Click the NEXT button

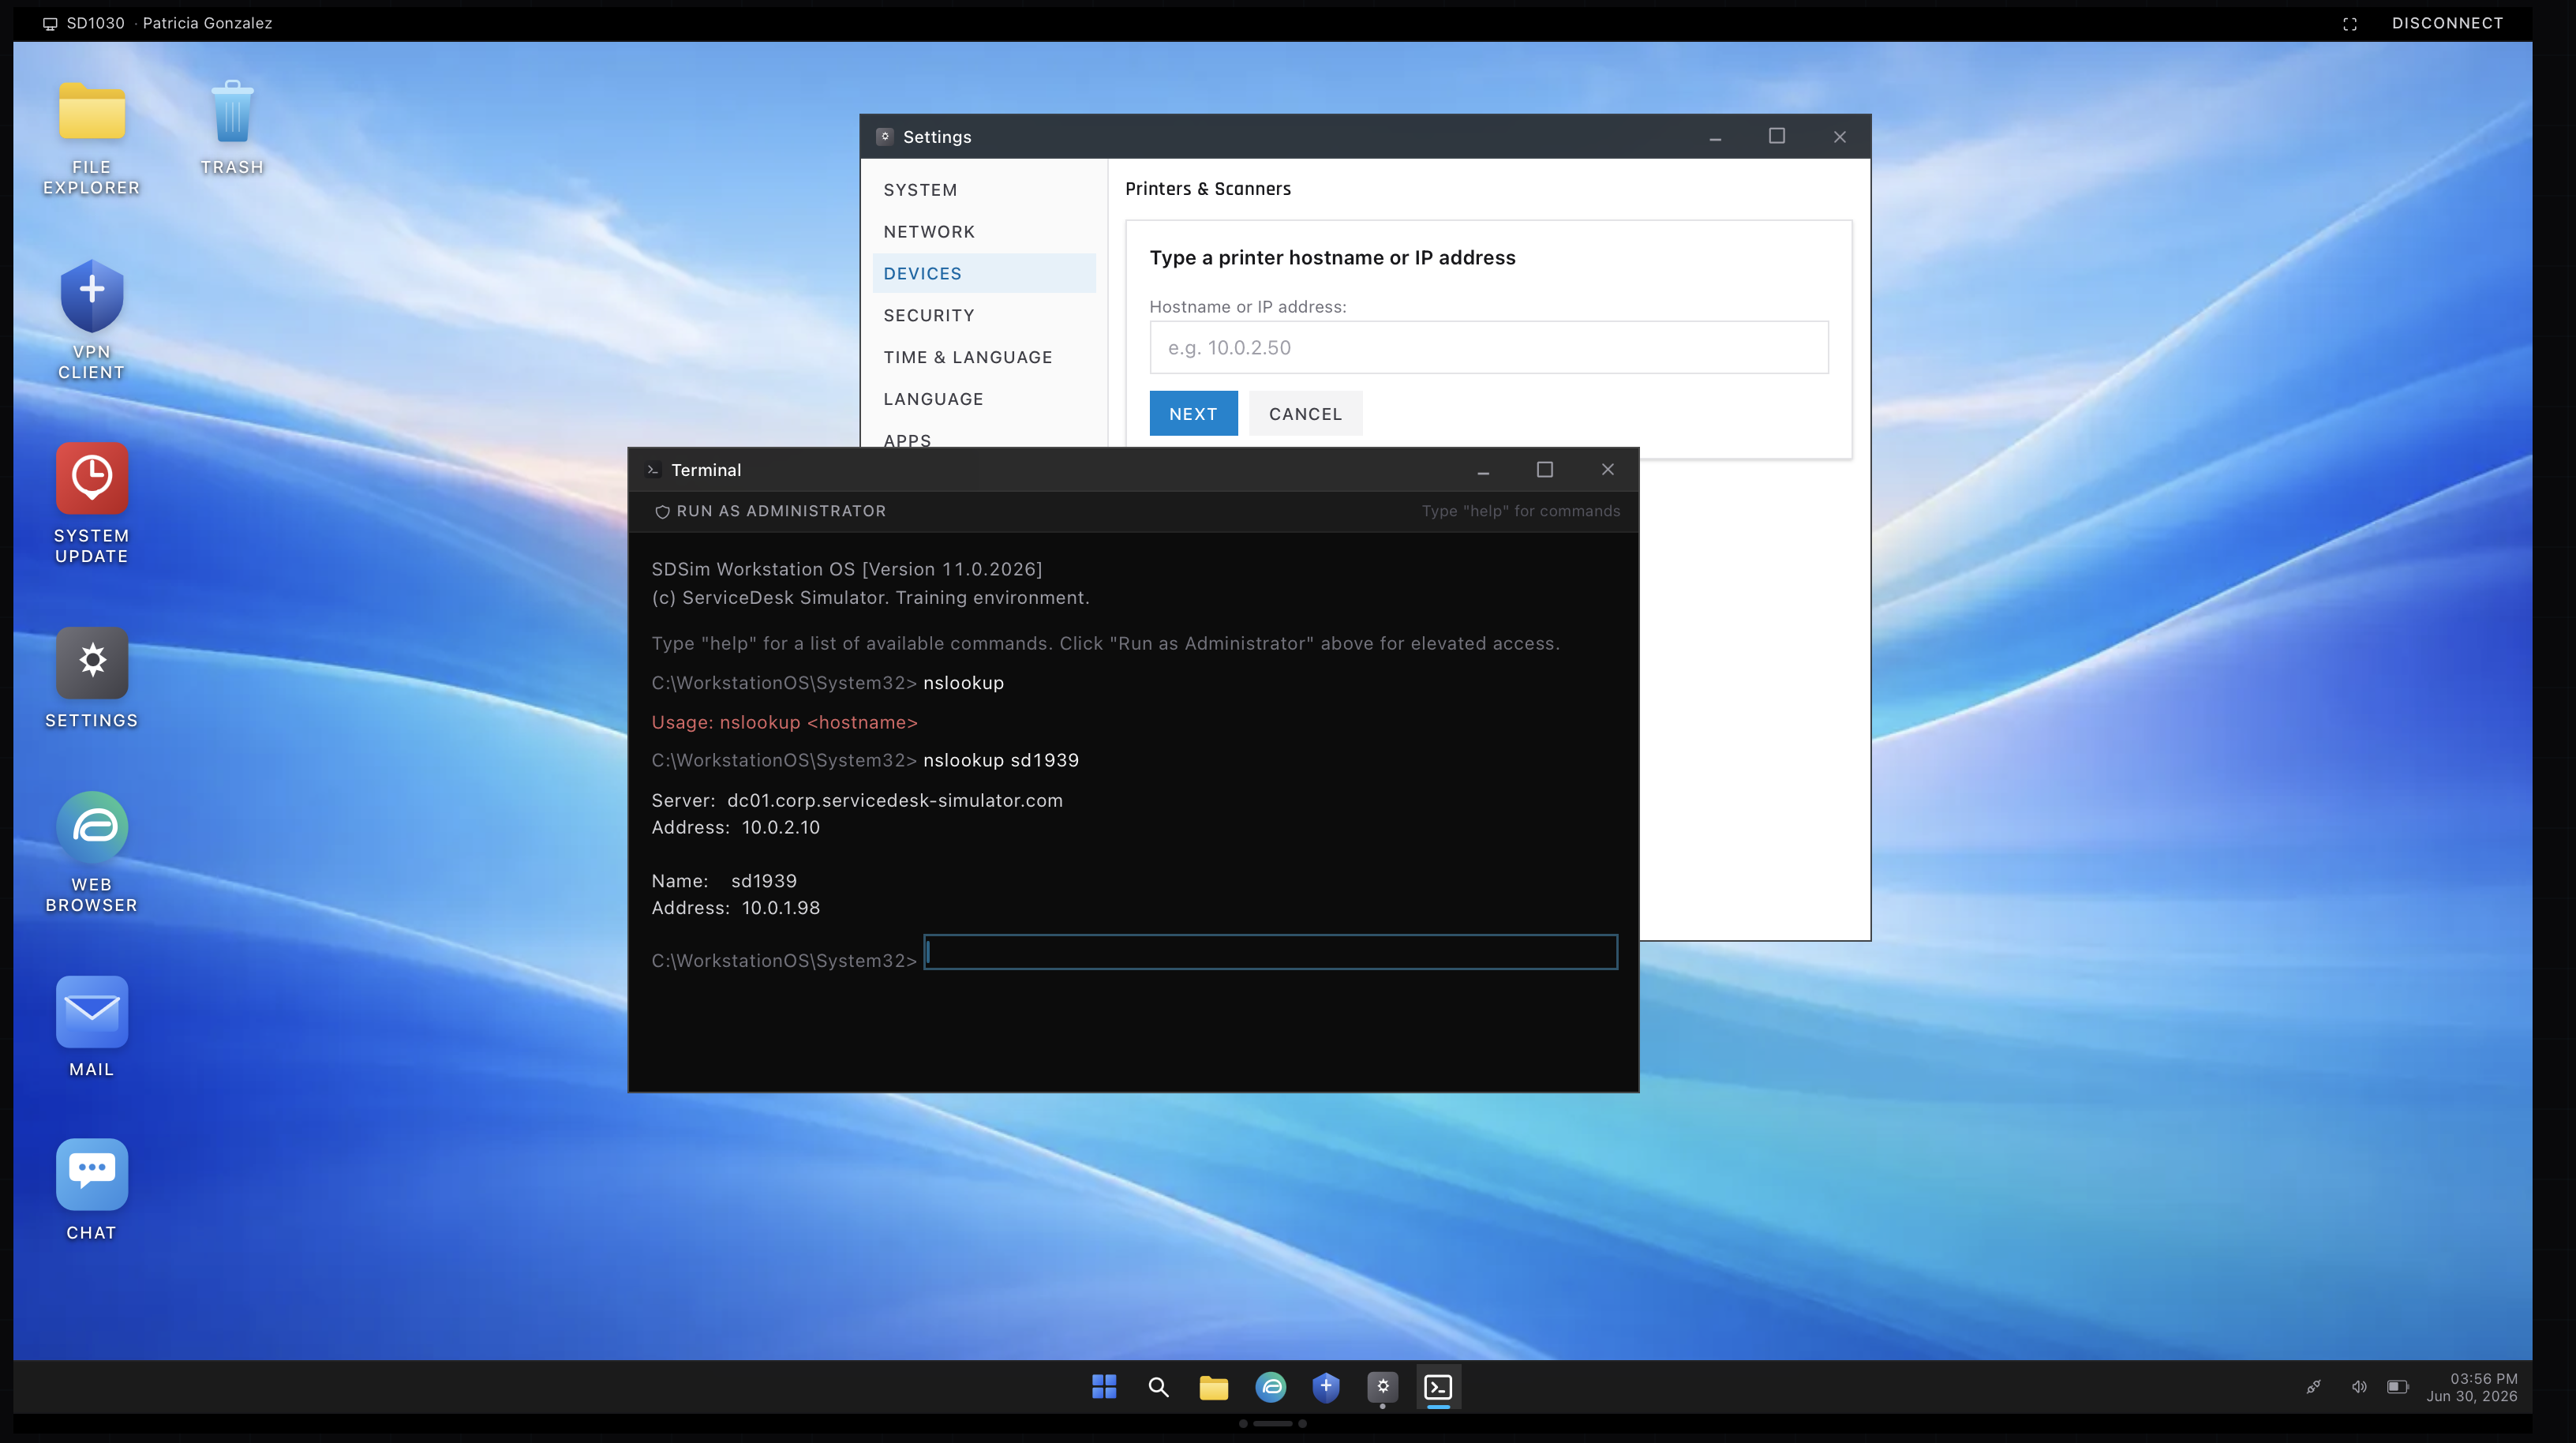coord(1193,413)
